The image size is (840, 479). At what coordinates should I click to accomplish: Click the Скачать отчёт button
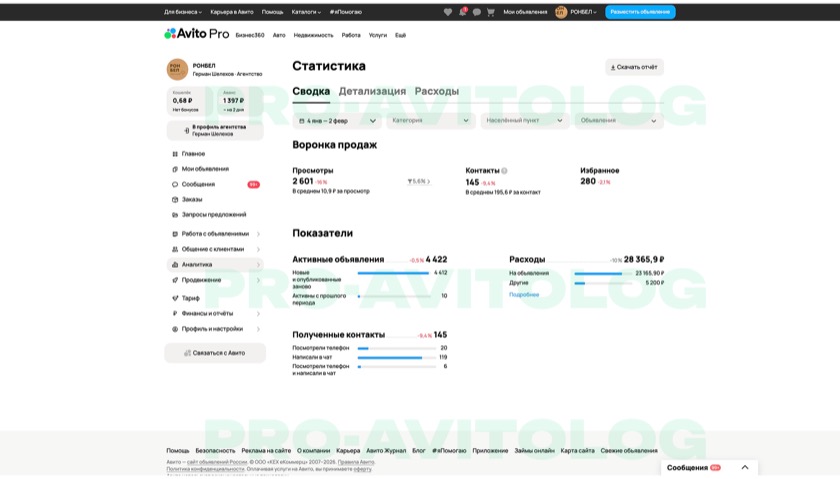pyautogui.click(x=634, y=67)
